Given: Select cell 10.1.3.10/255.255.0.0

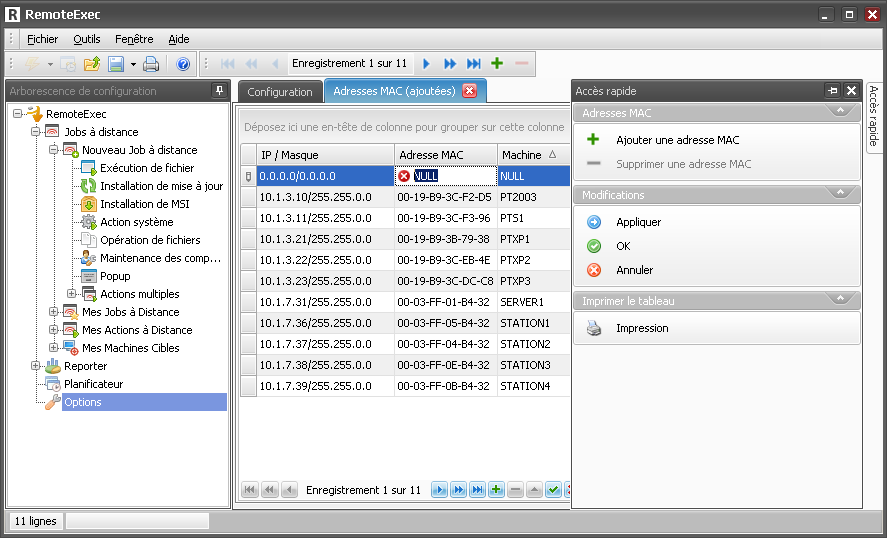Looking at the screenshot, I should [325, 197].
